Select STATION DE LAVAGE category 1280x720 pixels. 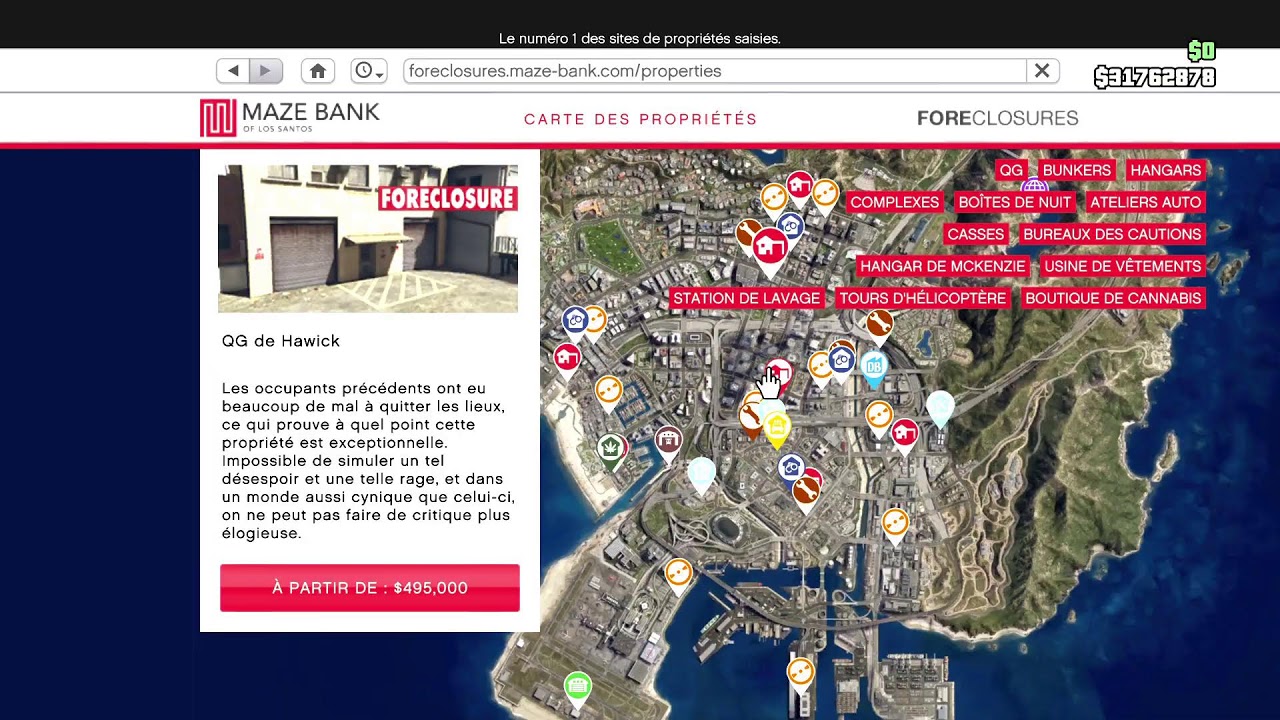pos(746,298)
